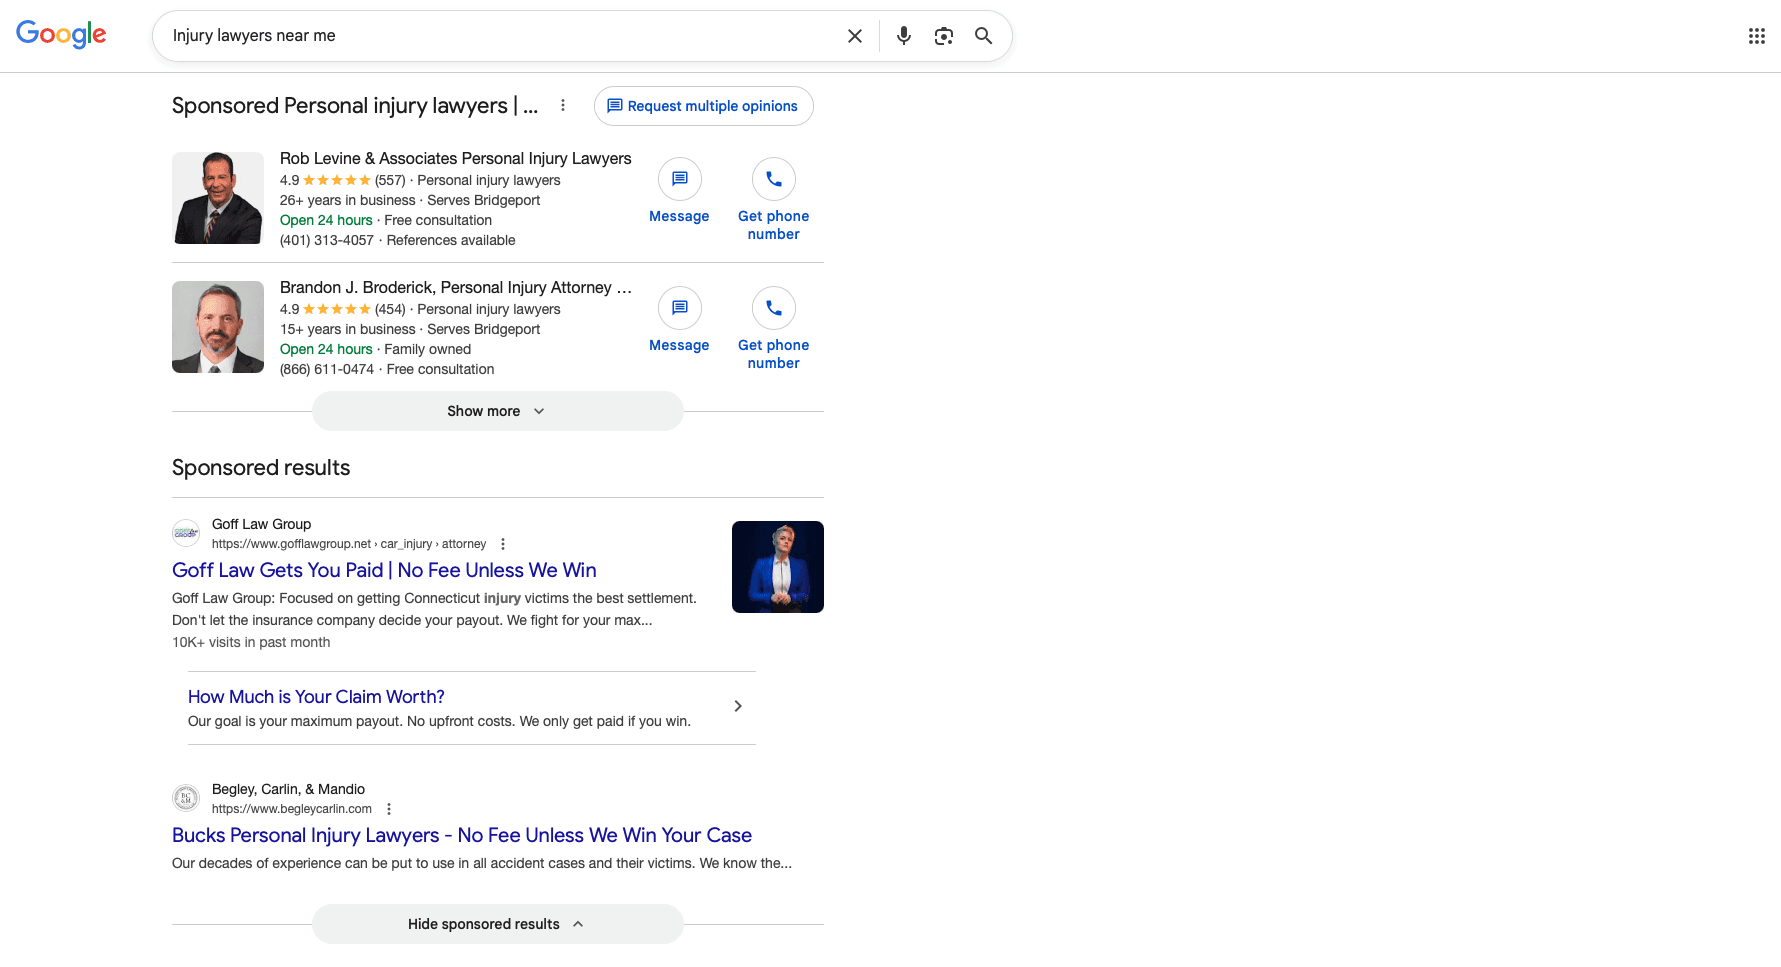Image resolution: width=1781 pixels, height=967 pixels.
Task: Click Brandon Broderick phone (866) 611-0474
Action: (327, 369)
